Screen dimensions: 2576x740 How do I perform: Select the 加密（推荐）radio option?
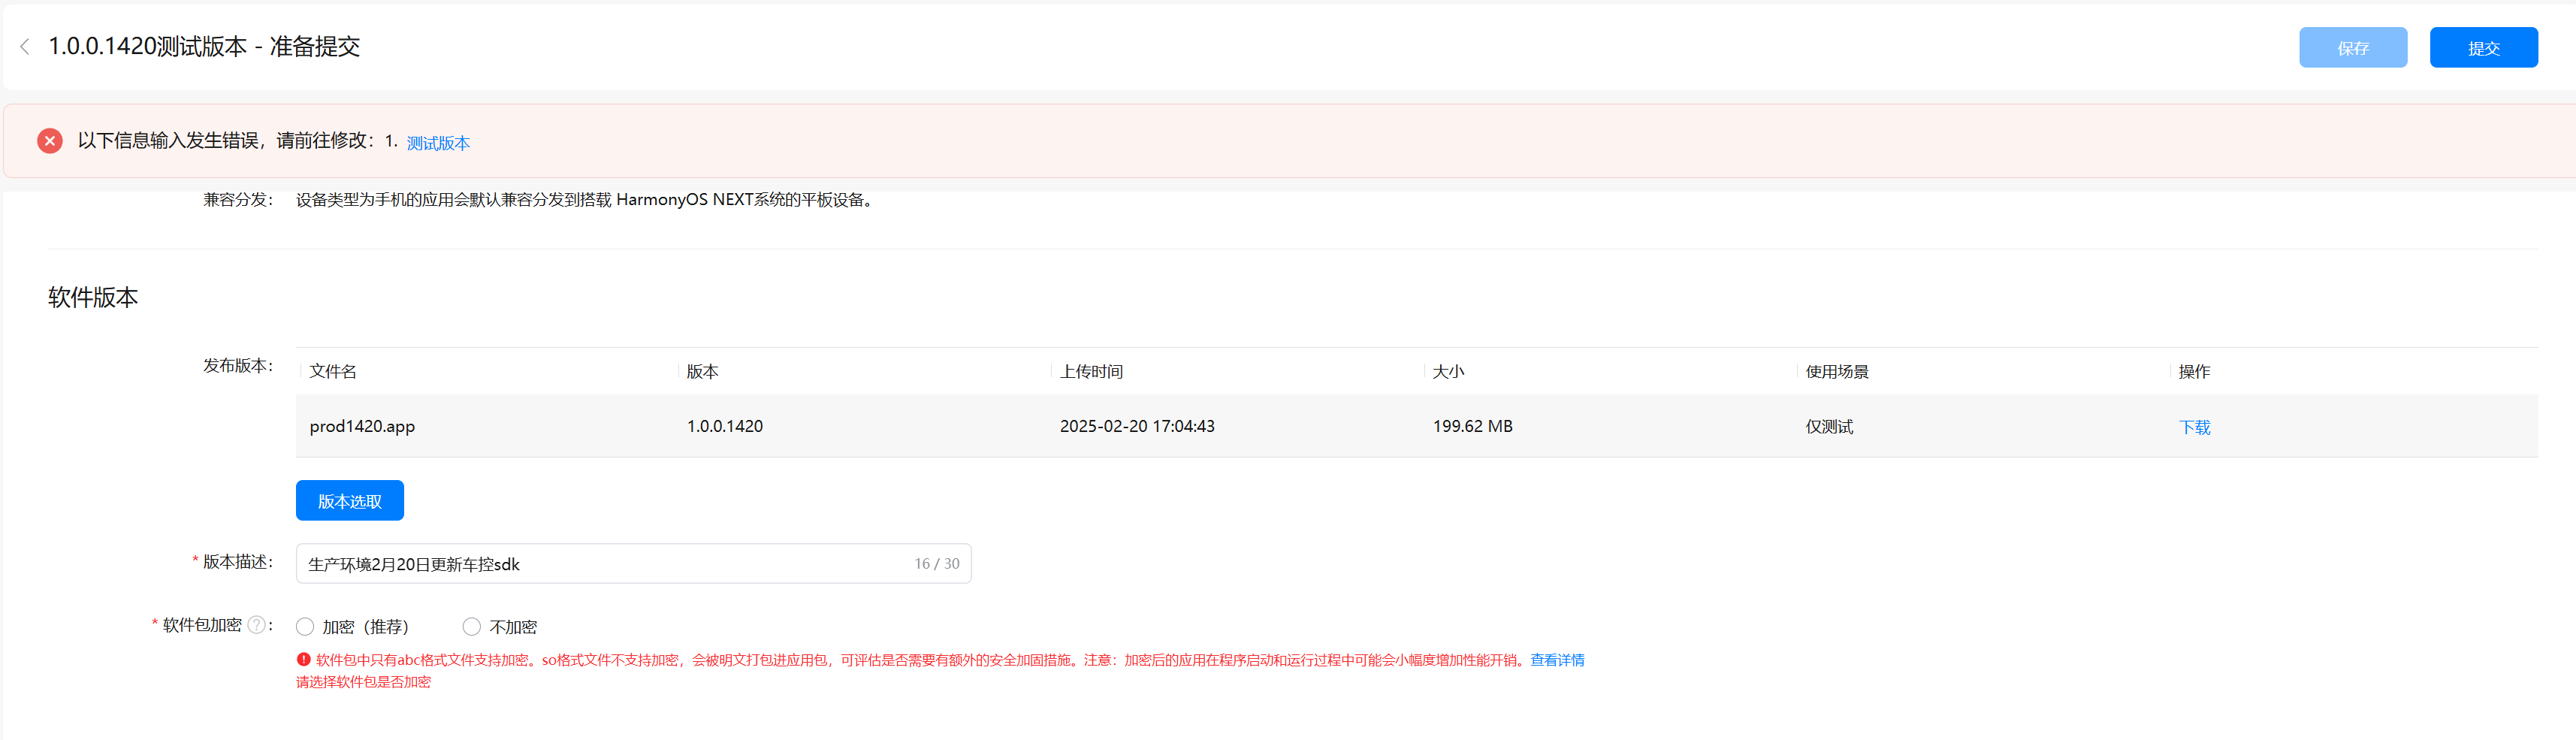tap(305, 627)
